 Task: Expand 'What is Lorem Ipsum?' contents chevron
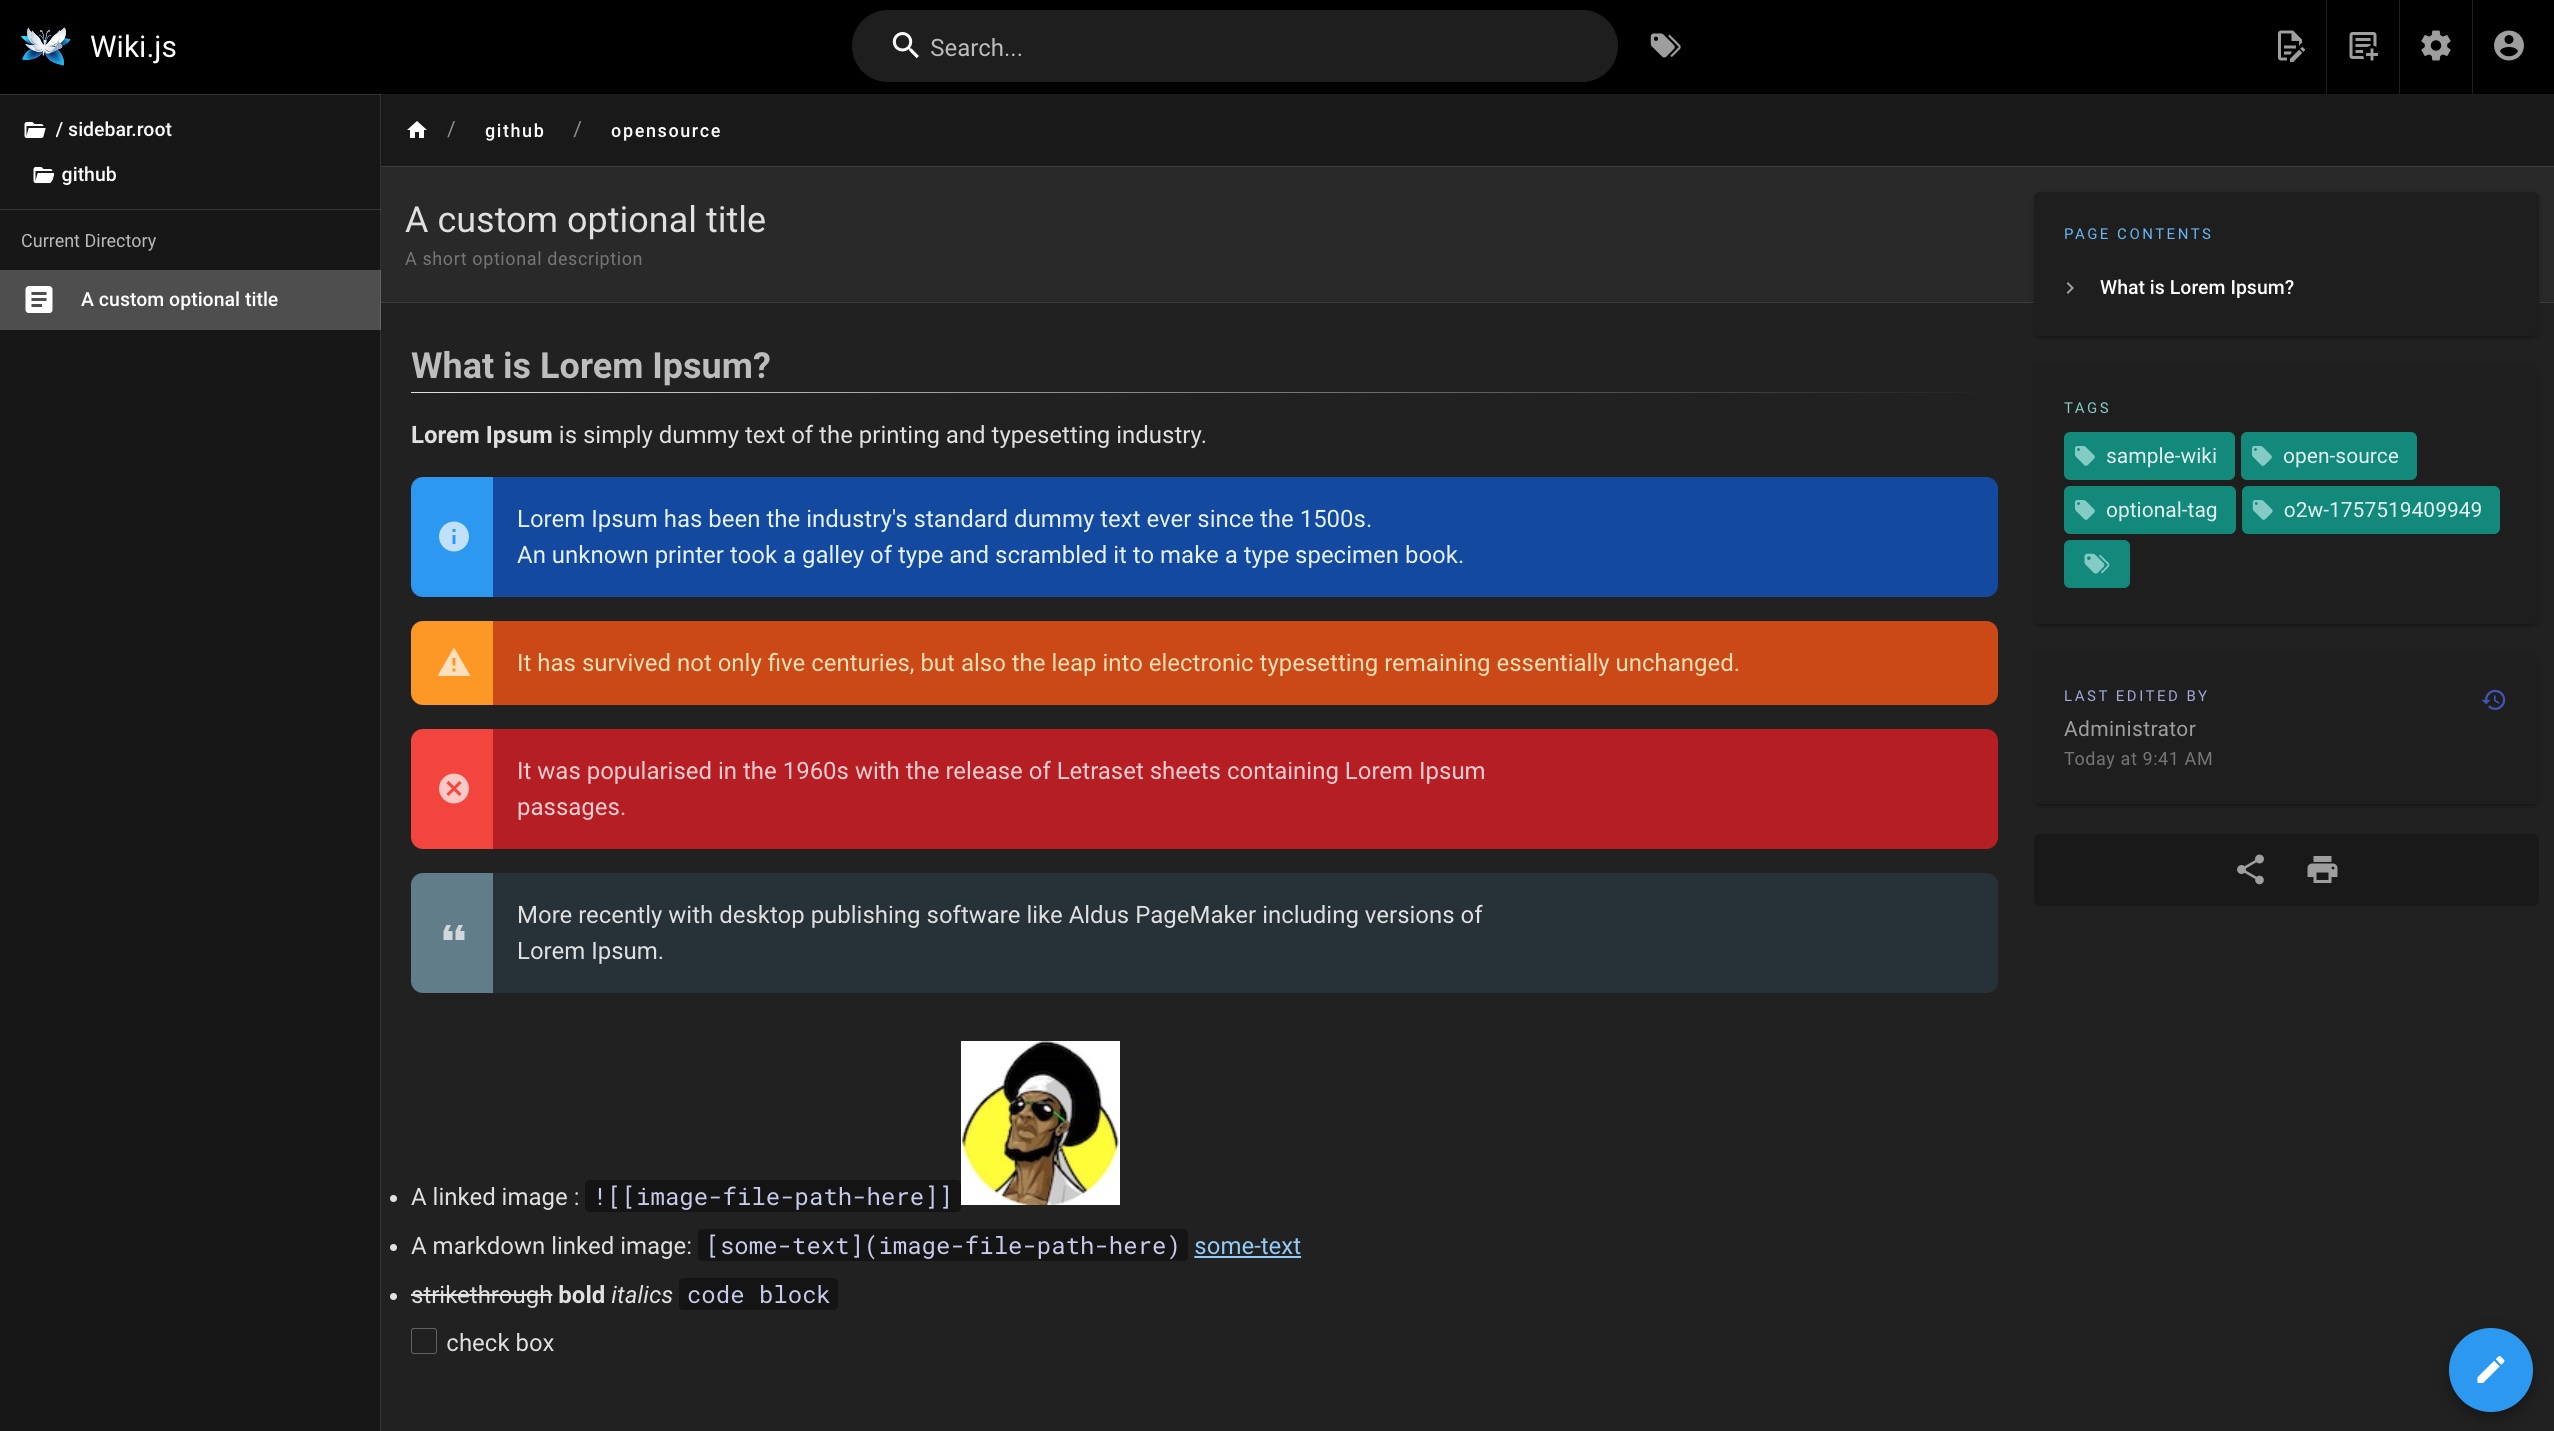pyautogui.click(x=2070, y=288)
